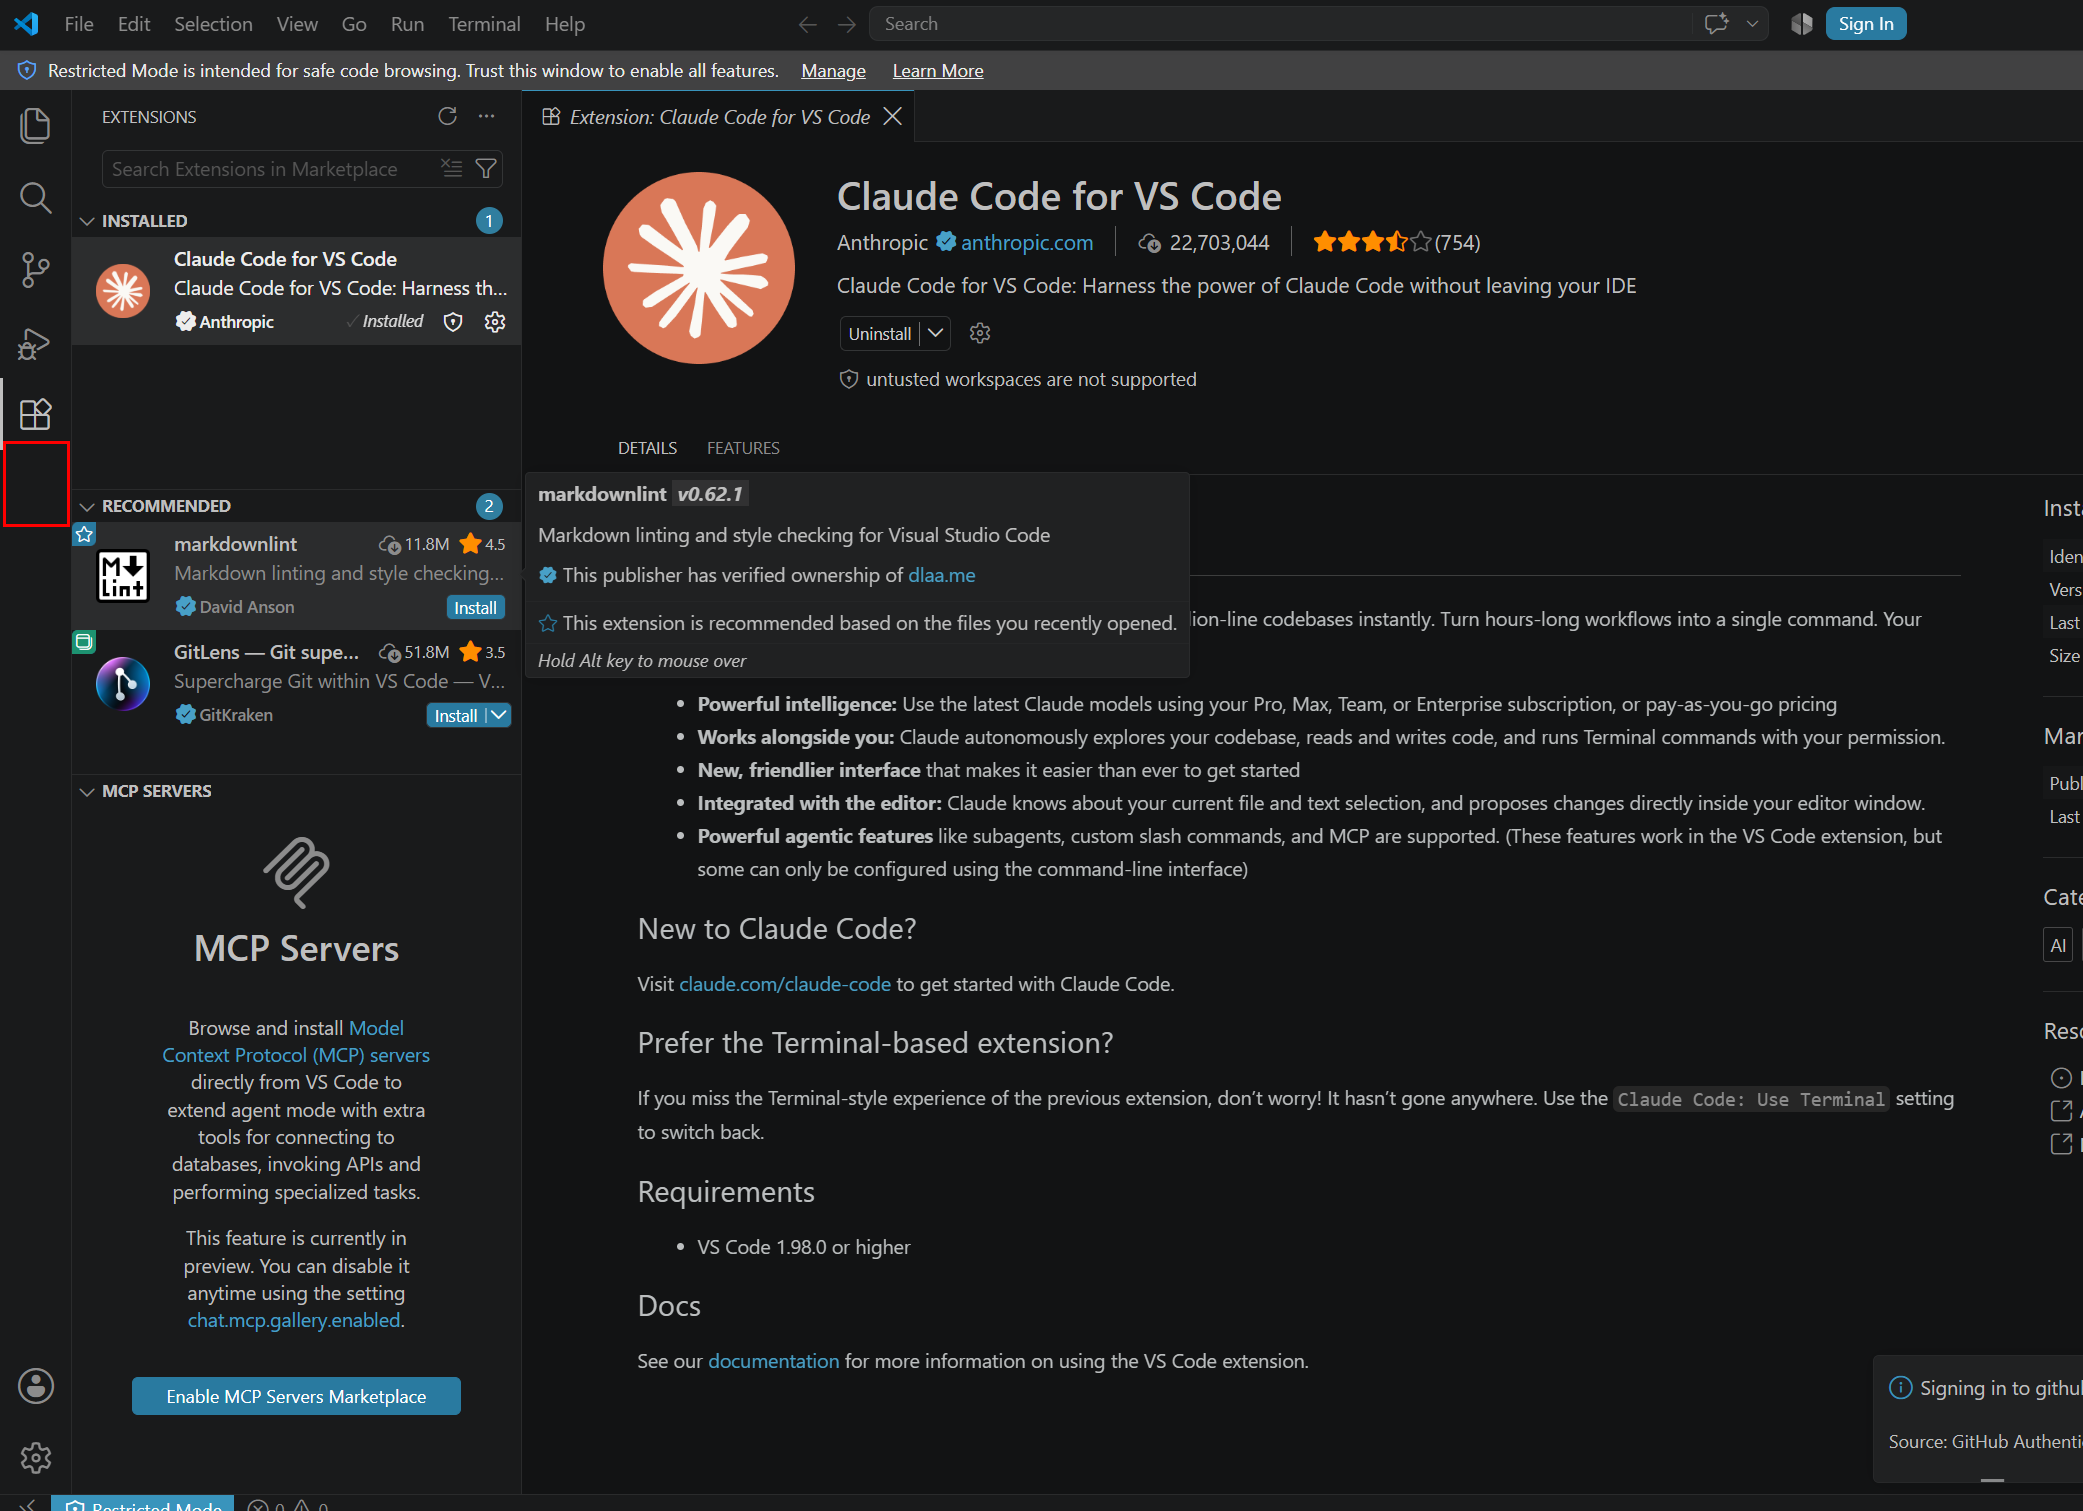Open the Run menu
The height and width of the screenshot is (1511, 2083).
[407, 24]
